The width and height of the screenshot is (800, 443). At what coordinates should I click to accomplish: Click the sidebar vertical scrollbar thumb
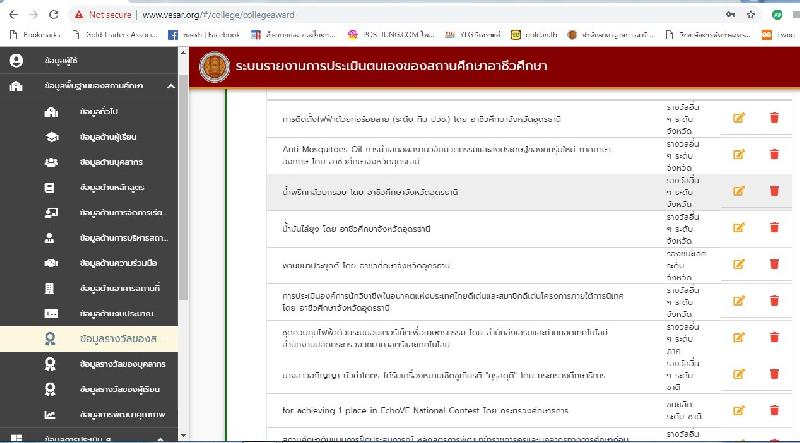(183, 186)
